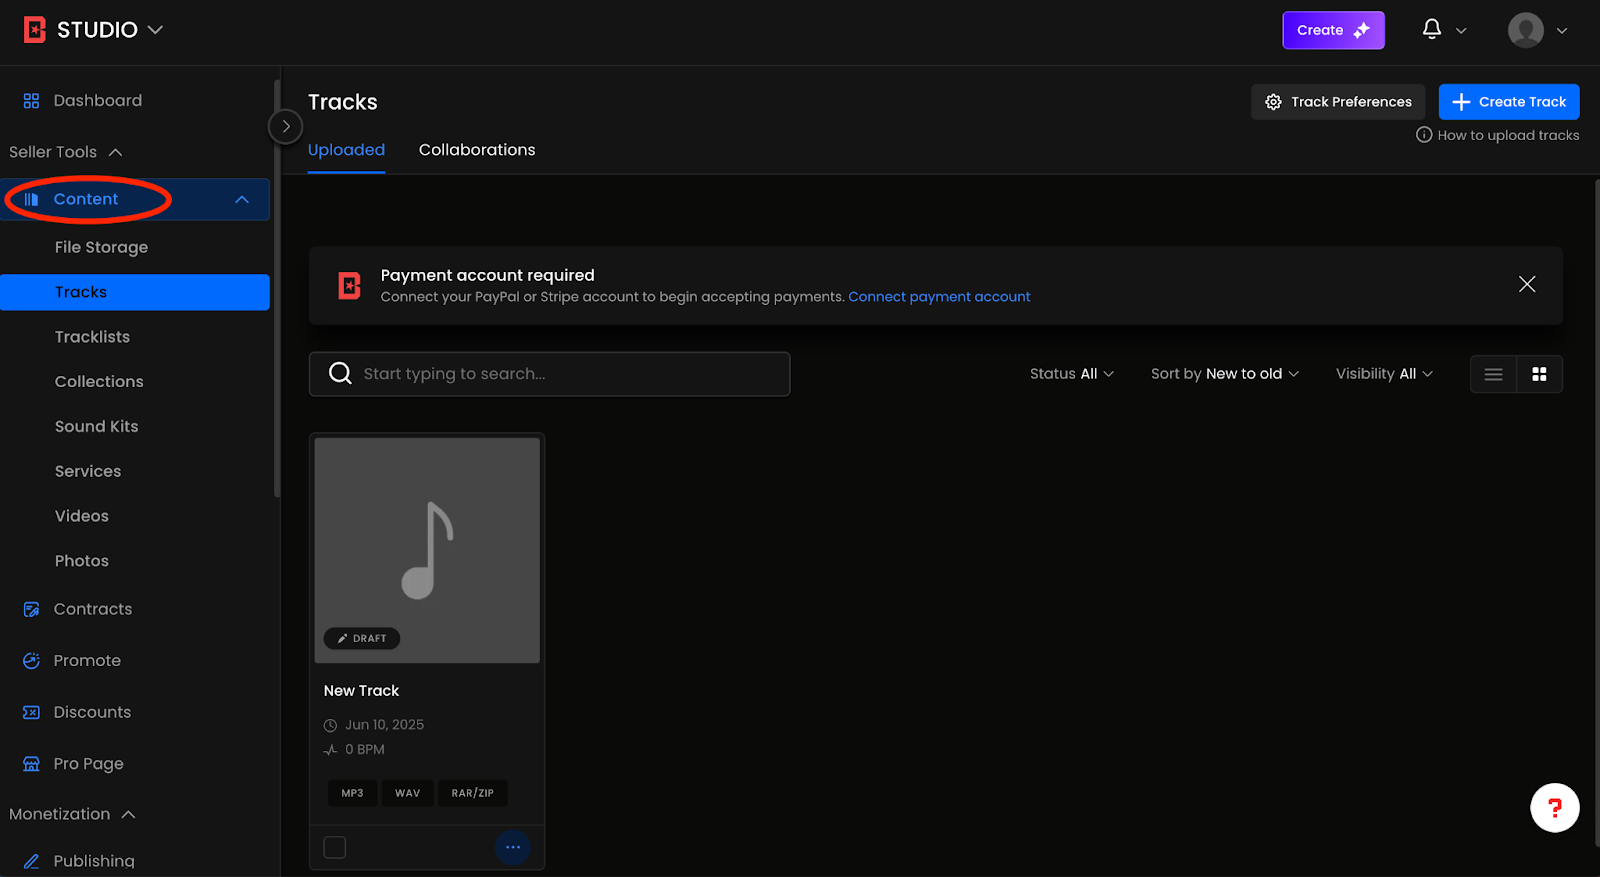Switch to grid view layout
The width and height of the screenshot is (1600, 877).
click(x=1539, y=374)
